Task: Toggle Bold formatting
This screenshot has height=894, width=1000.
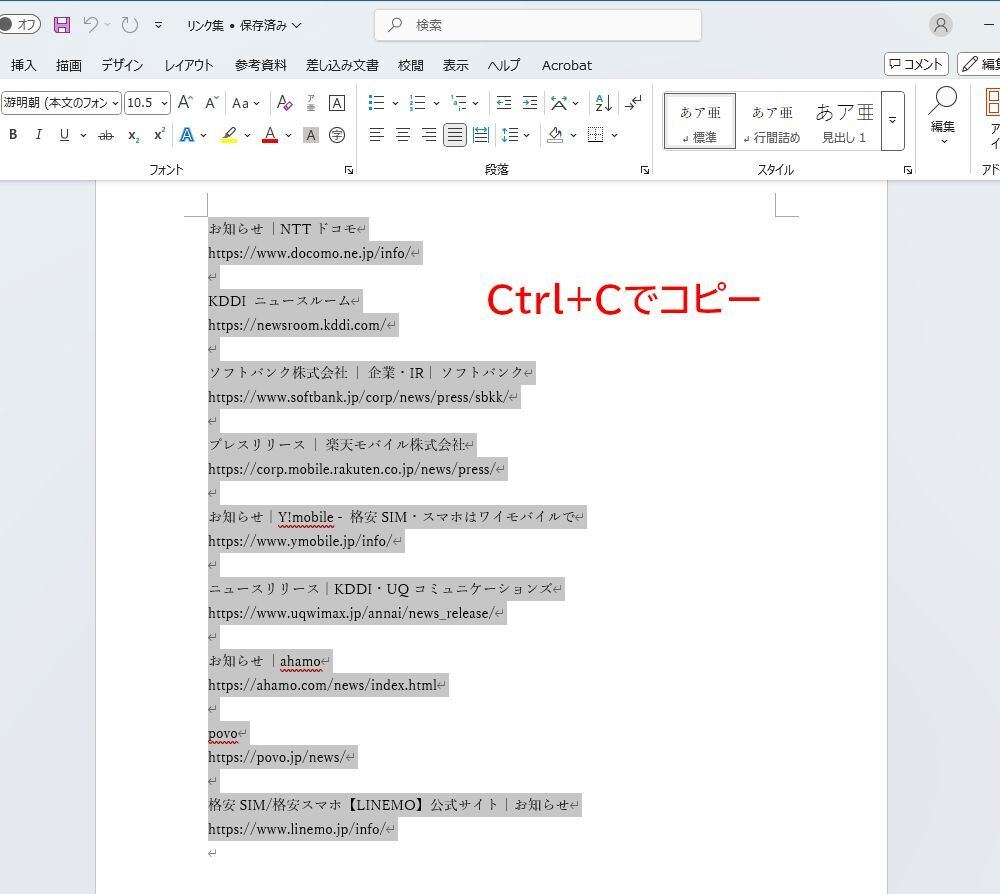Action: point(13,135)
